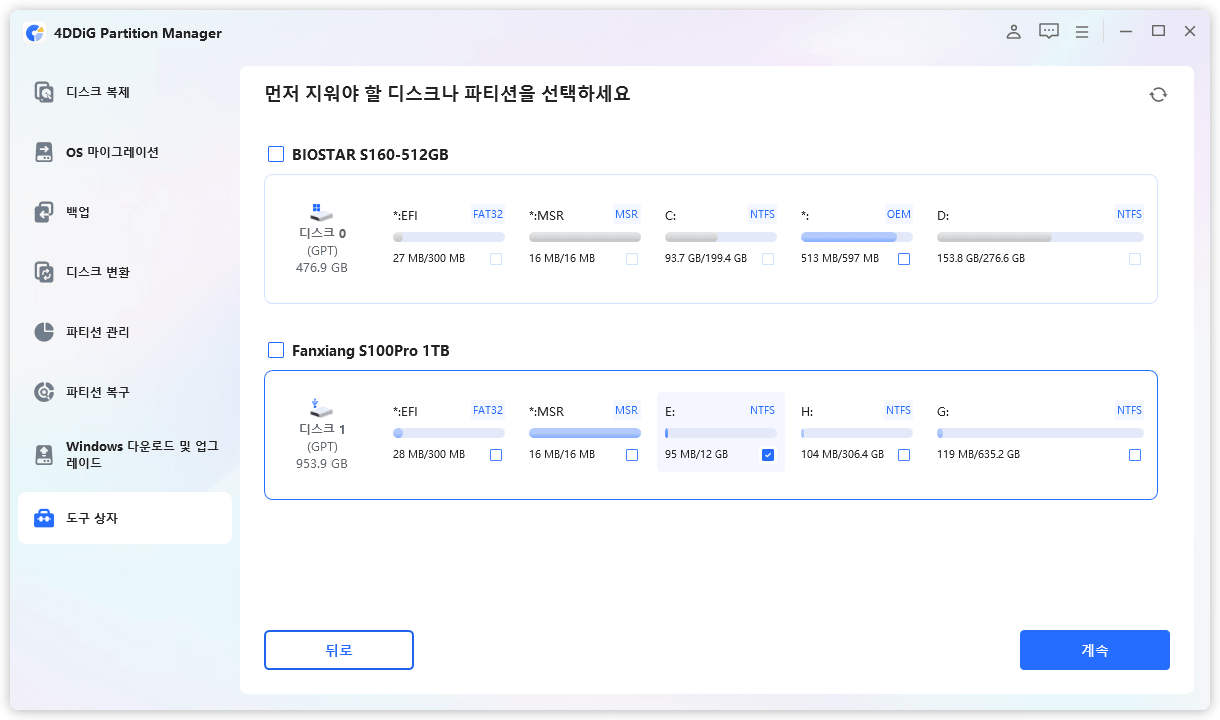The width and height of the screenshot is (1220, 720).
Task: Click the 16 MB/16 MB text on Disk 0
Action: point(562,259)
